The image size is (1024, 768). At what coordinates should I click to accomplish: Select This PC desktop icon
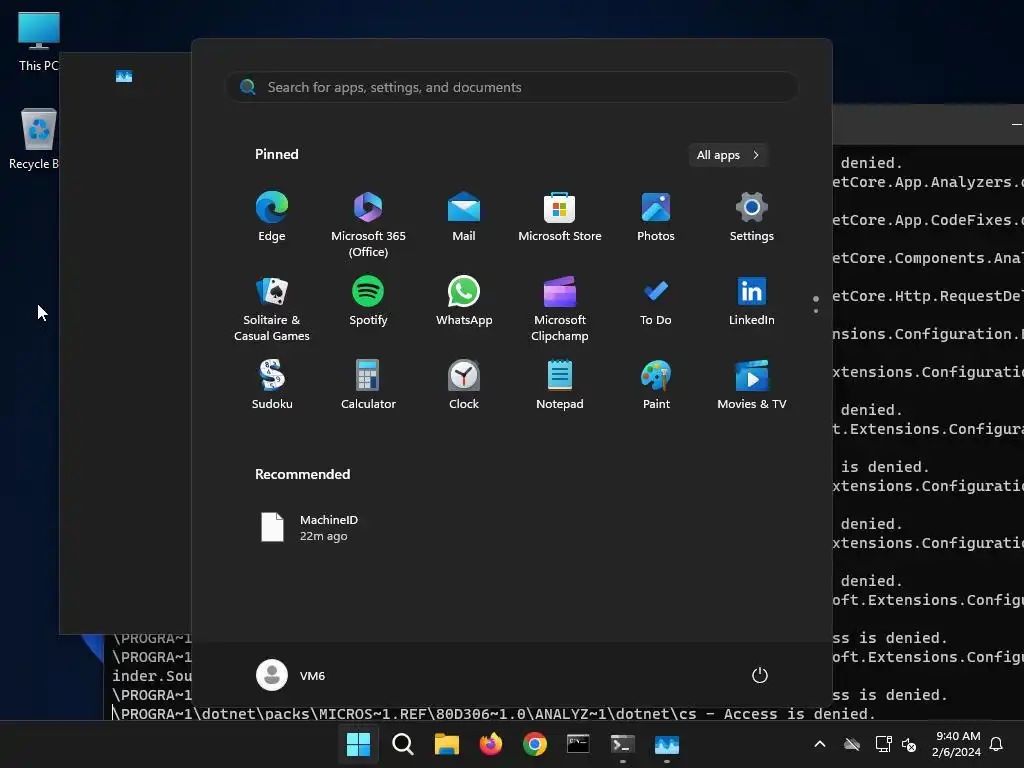[x=39, y=41]
